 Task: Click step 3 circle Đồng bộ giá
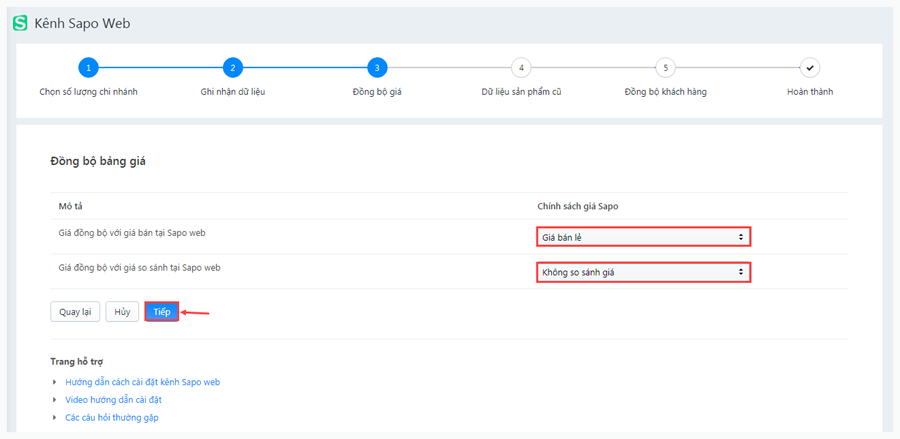(x=377, y=68)
